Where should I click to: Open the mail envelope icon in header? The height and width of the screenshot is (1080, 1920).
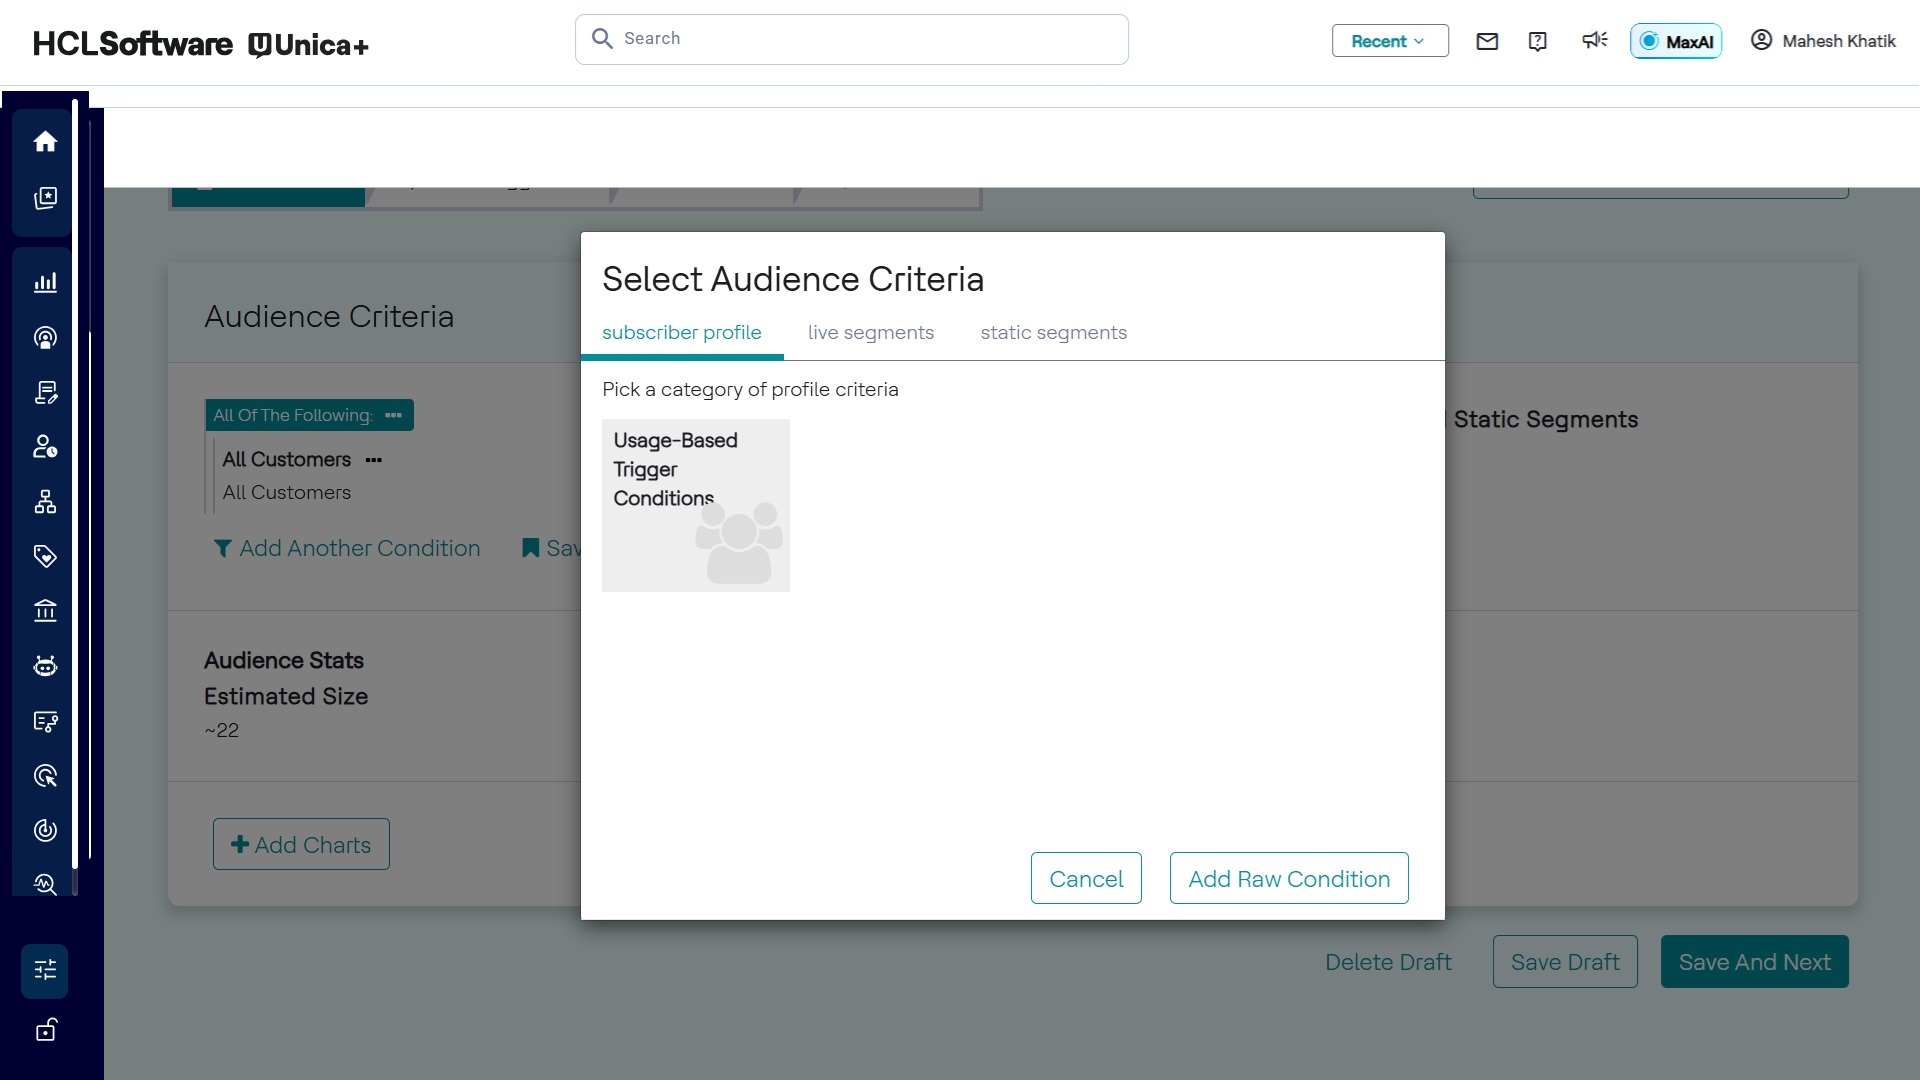click(1487, 41)
